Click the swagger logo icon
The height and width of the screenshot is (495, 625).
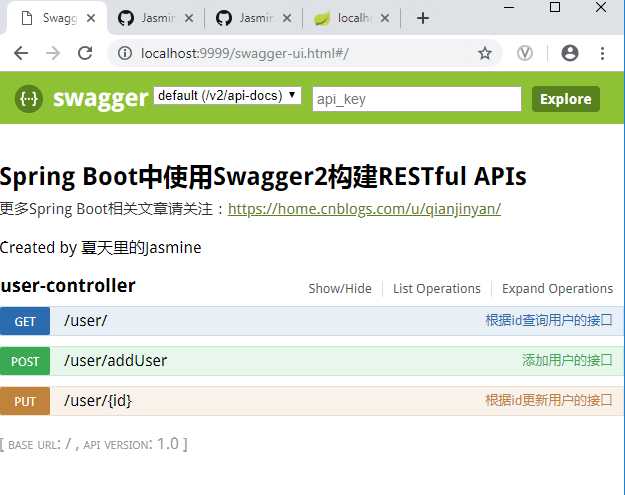28,98
